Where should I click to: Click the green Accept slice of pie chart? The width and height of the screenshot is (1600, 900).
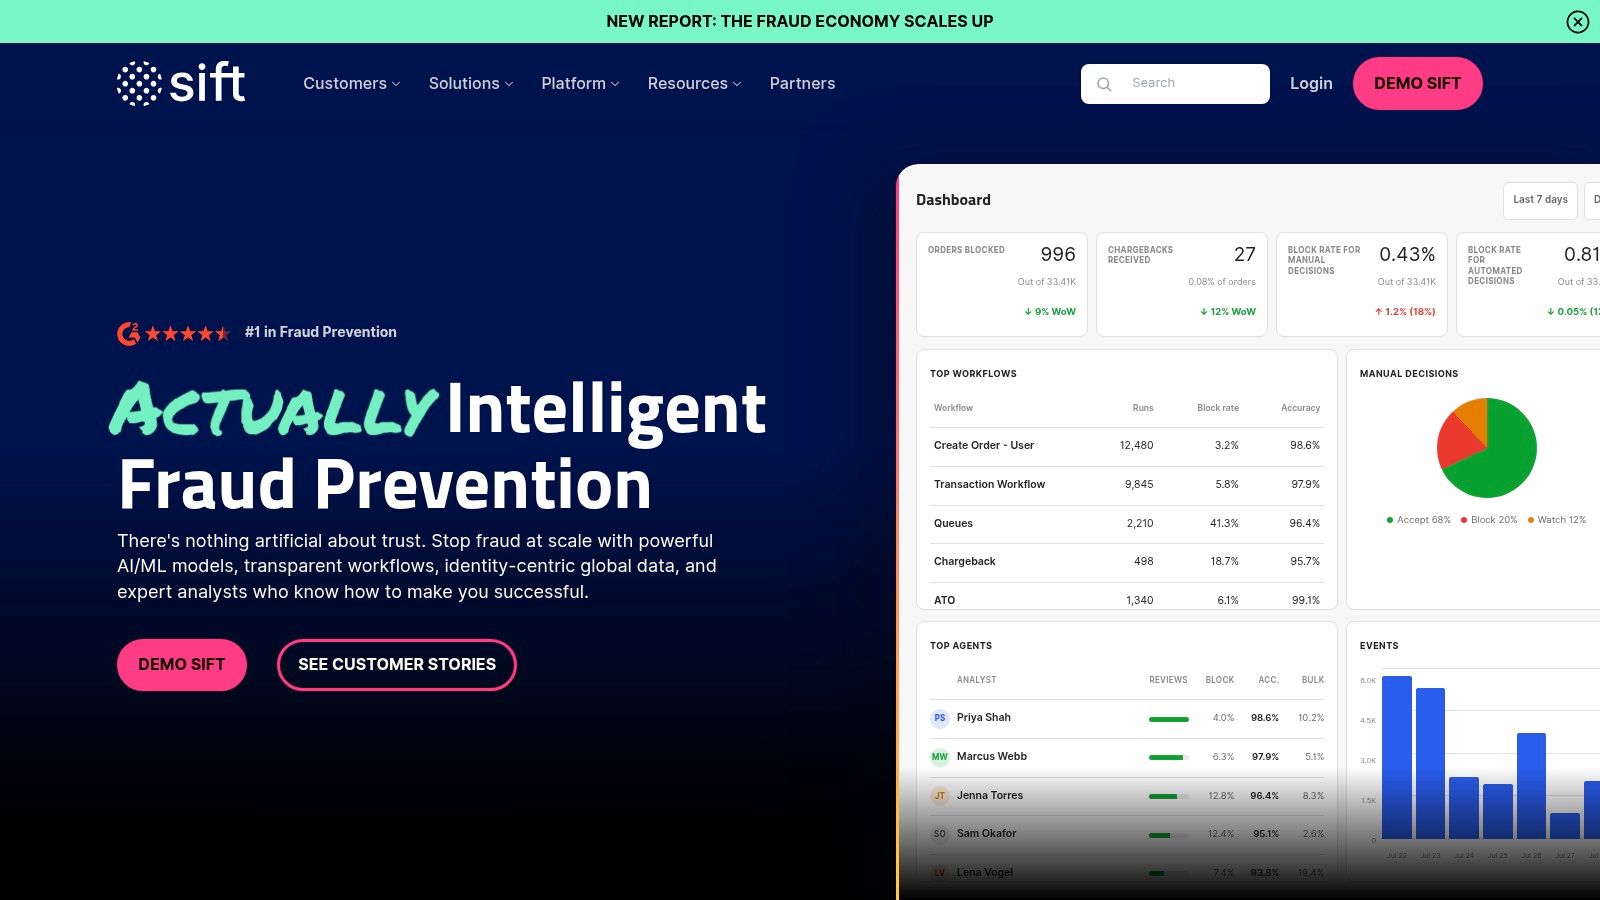[1505, 455]
